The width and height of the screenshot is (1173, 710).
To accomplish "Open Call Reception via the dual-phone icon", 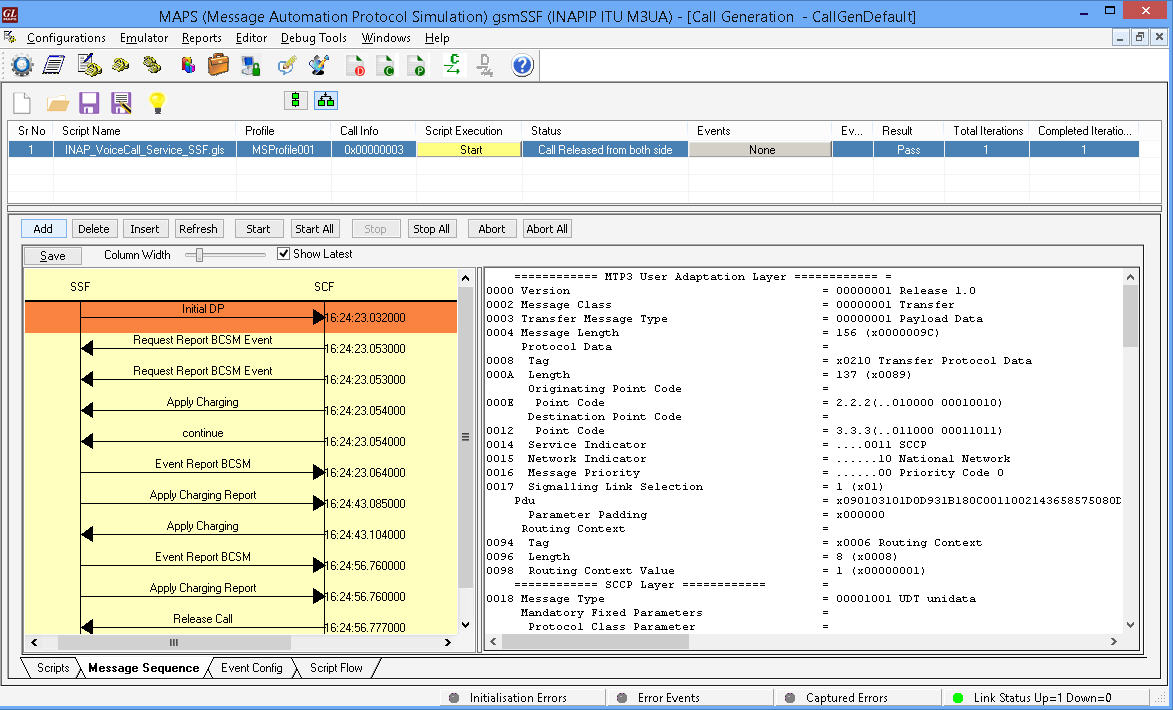I will coord(152,65).
